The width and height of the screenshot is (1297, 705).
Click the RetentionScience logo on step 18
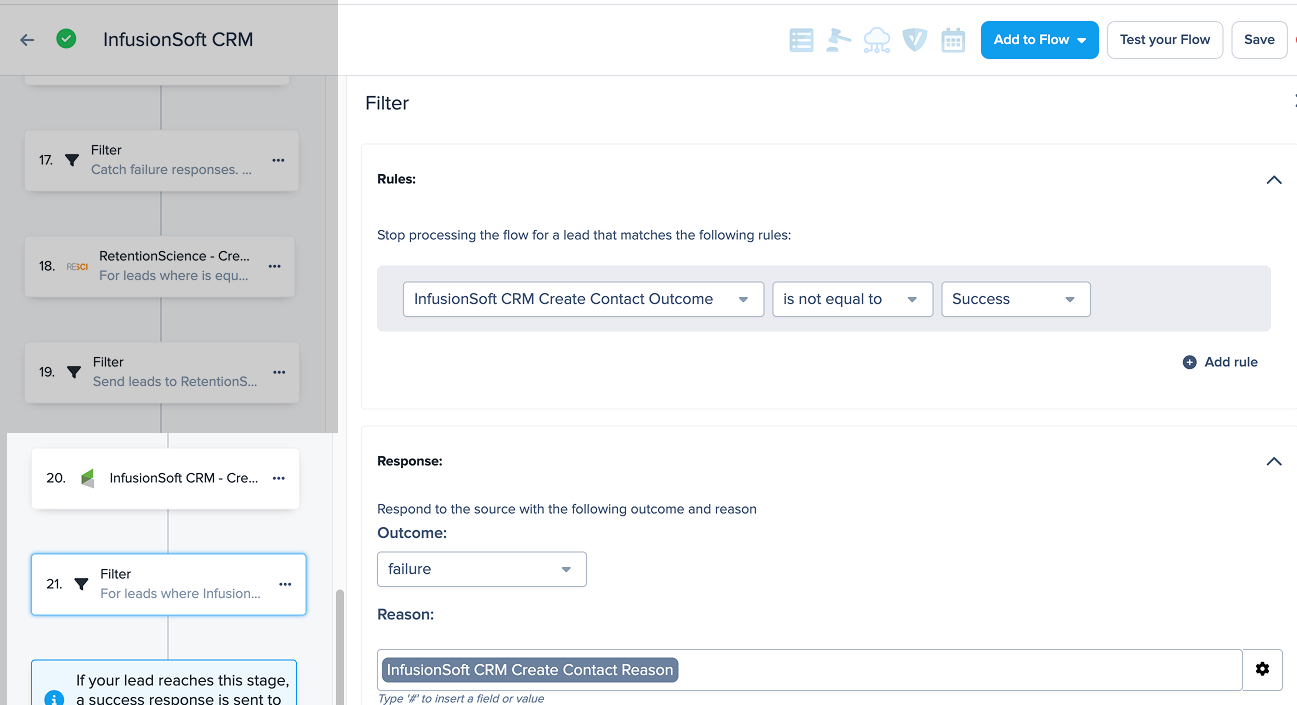pyautogui.click(x=77, y=266)
